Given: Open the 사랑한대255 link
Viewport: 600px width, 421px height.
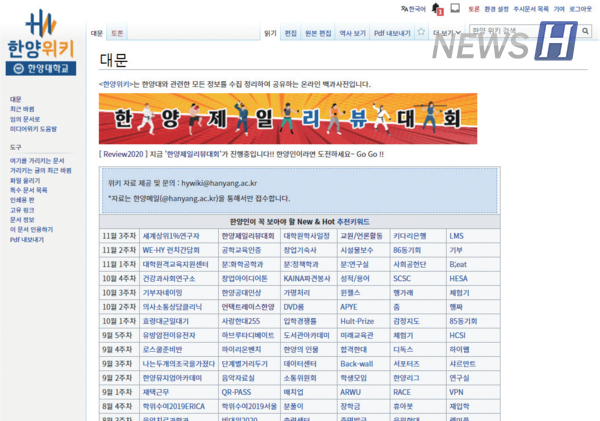Looking at the screenshot, I should coord(241,321).
